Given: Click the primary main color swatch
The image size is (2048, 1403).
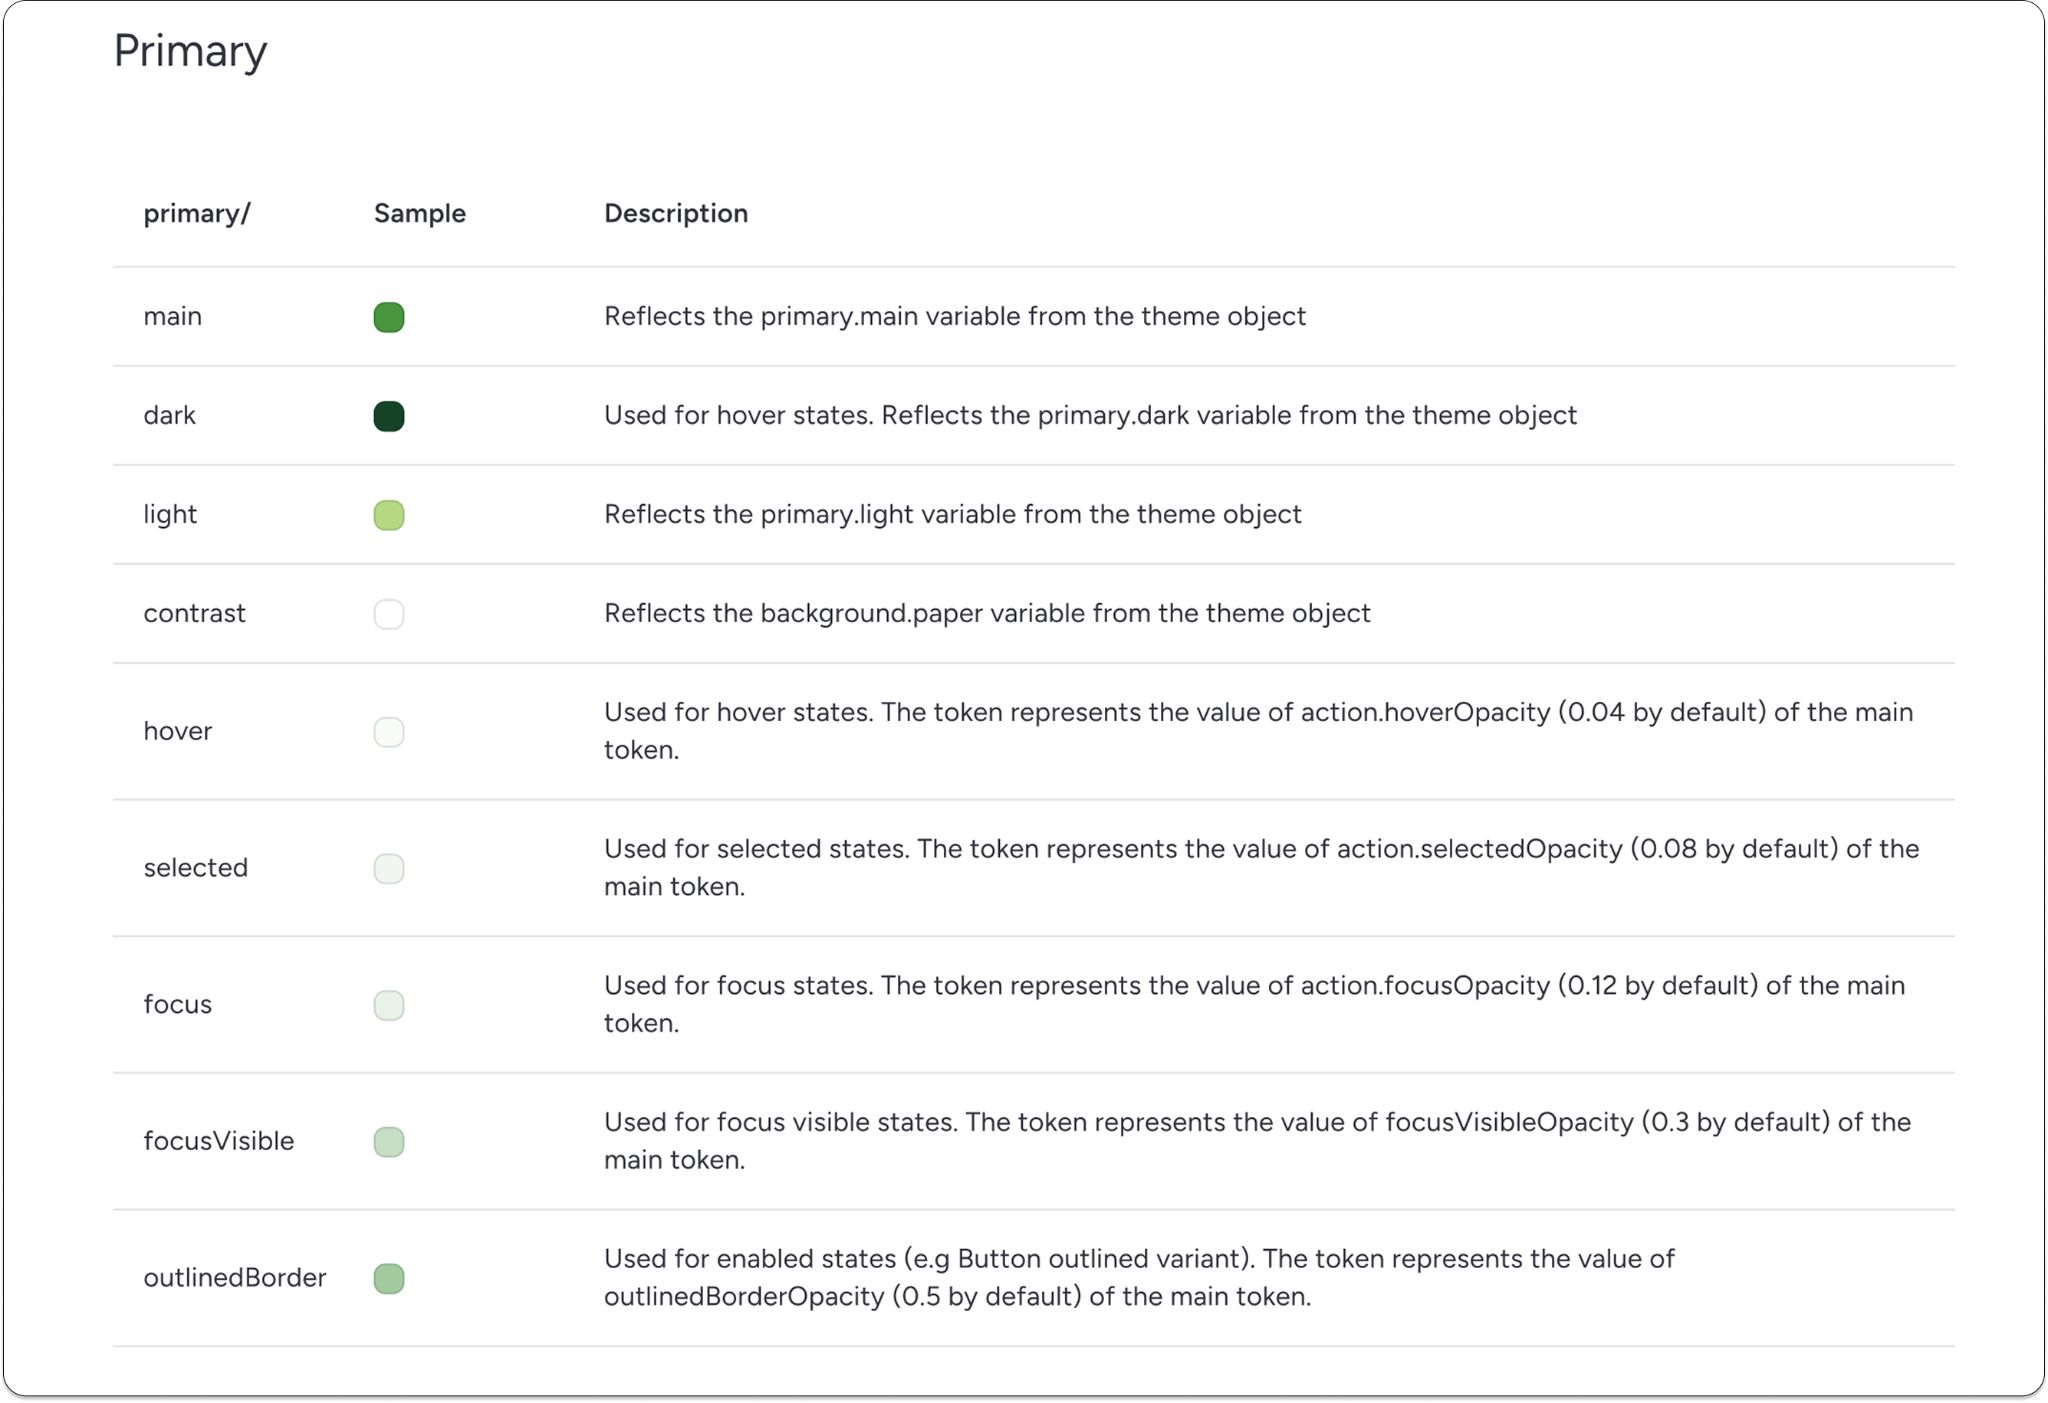Looking at the screenshot, I should (x=388, y=317).
